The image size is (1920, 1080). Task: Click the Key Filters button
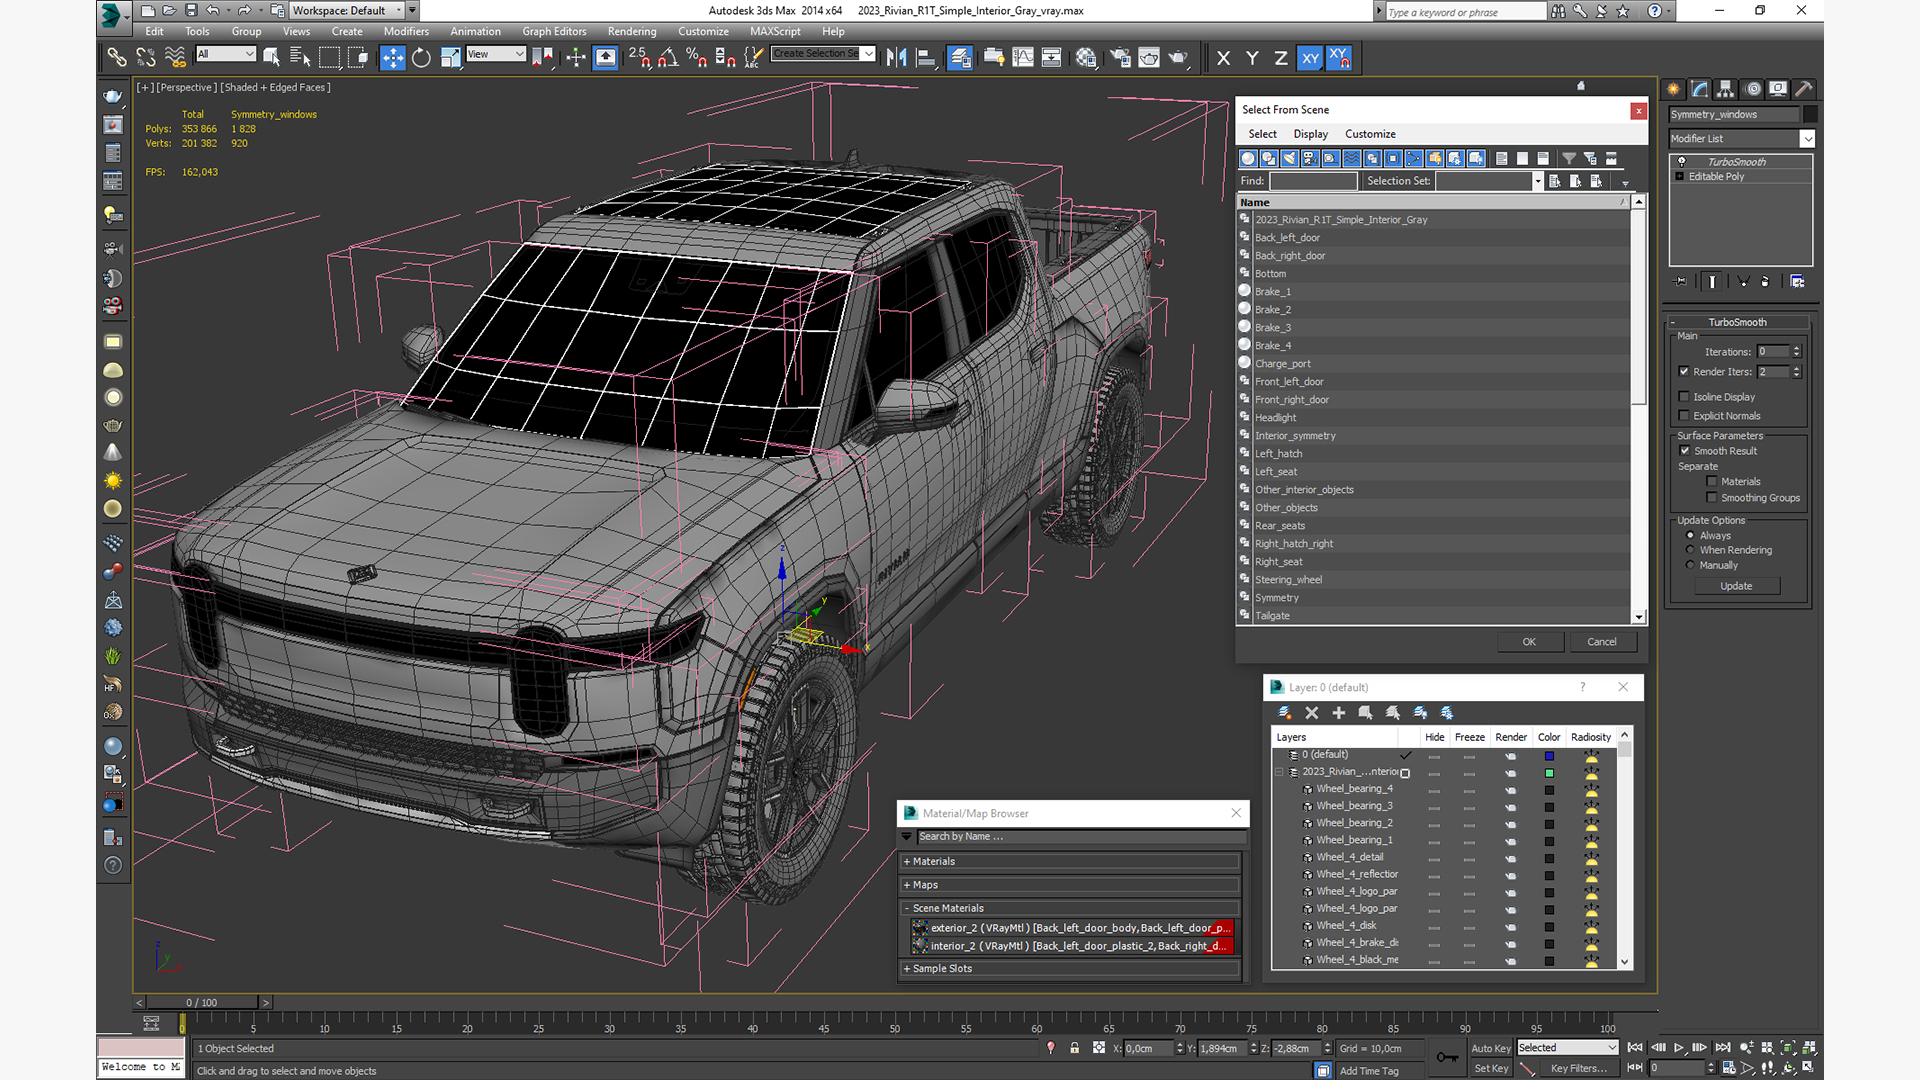click(1578, 1069)
